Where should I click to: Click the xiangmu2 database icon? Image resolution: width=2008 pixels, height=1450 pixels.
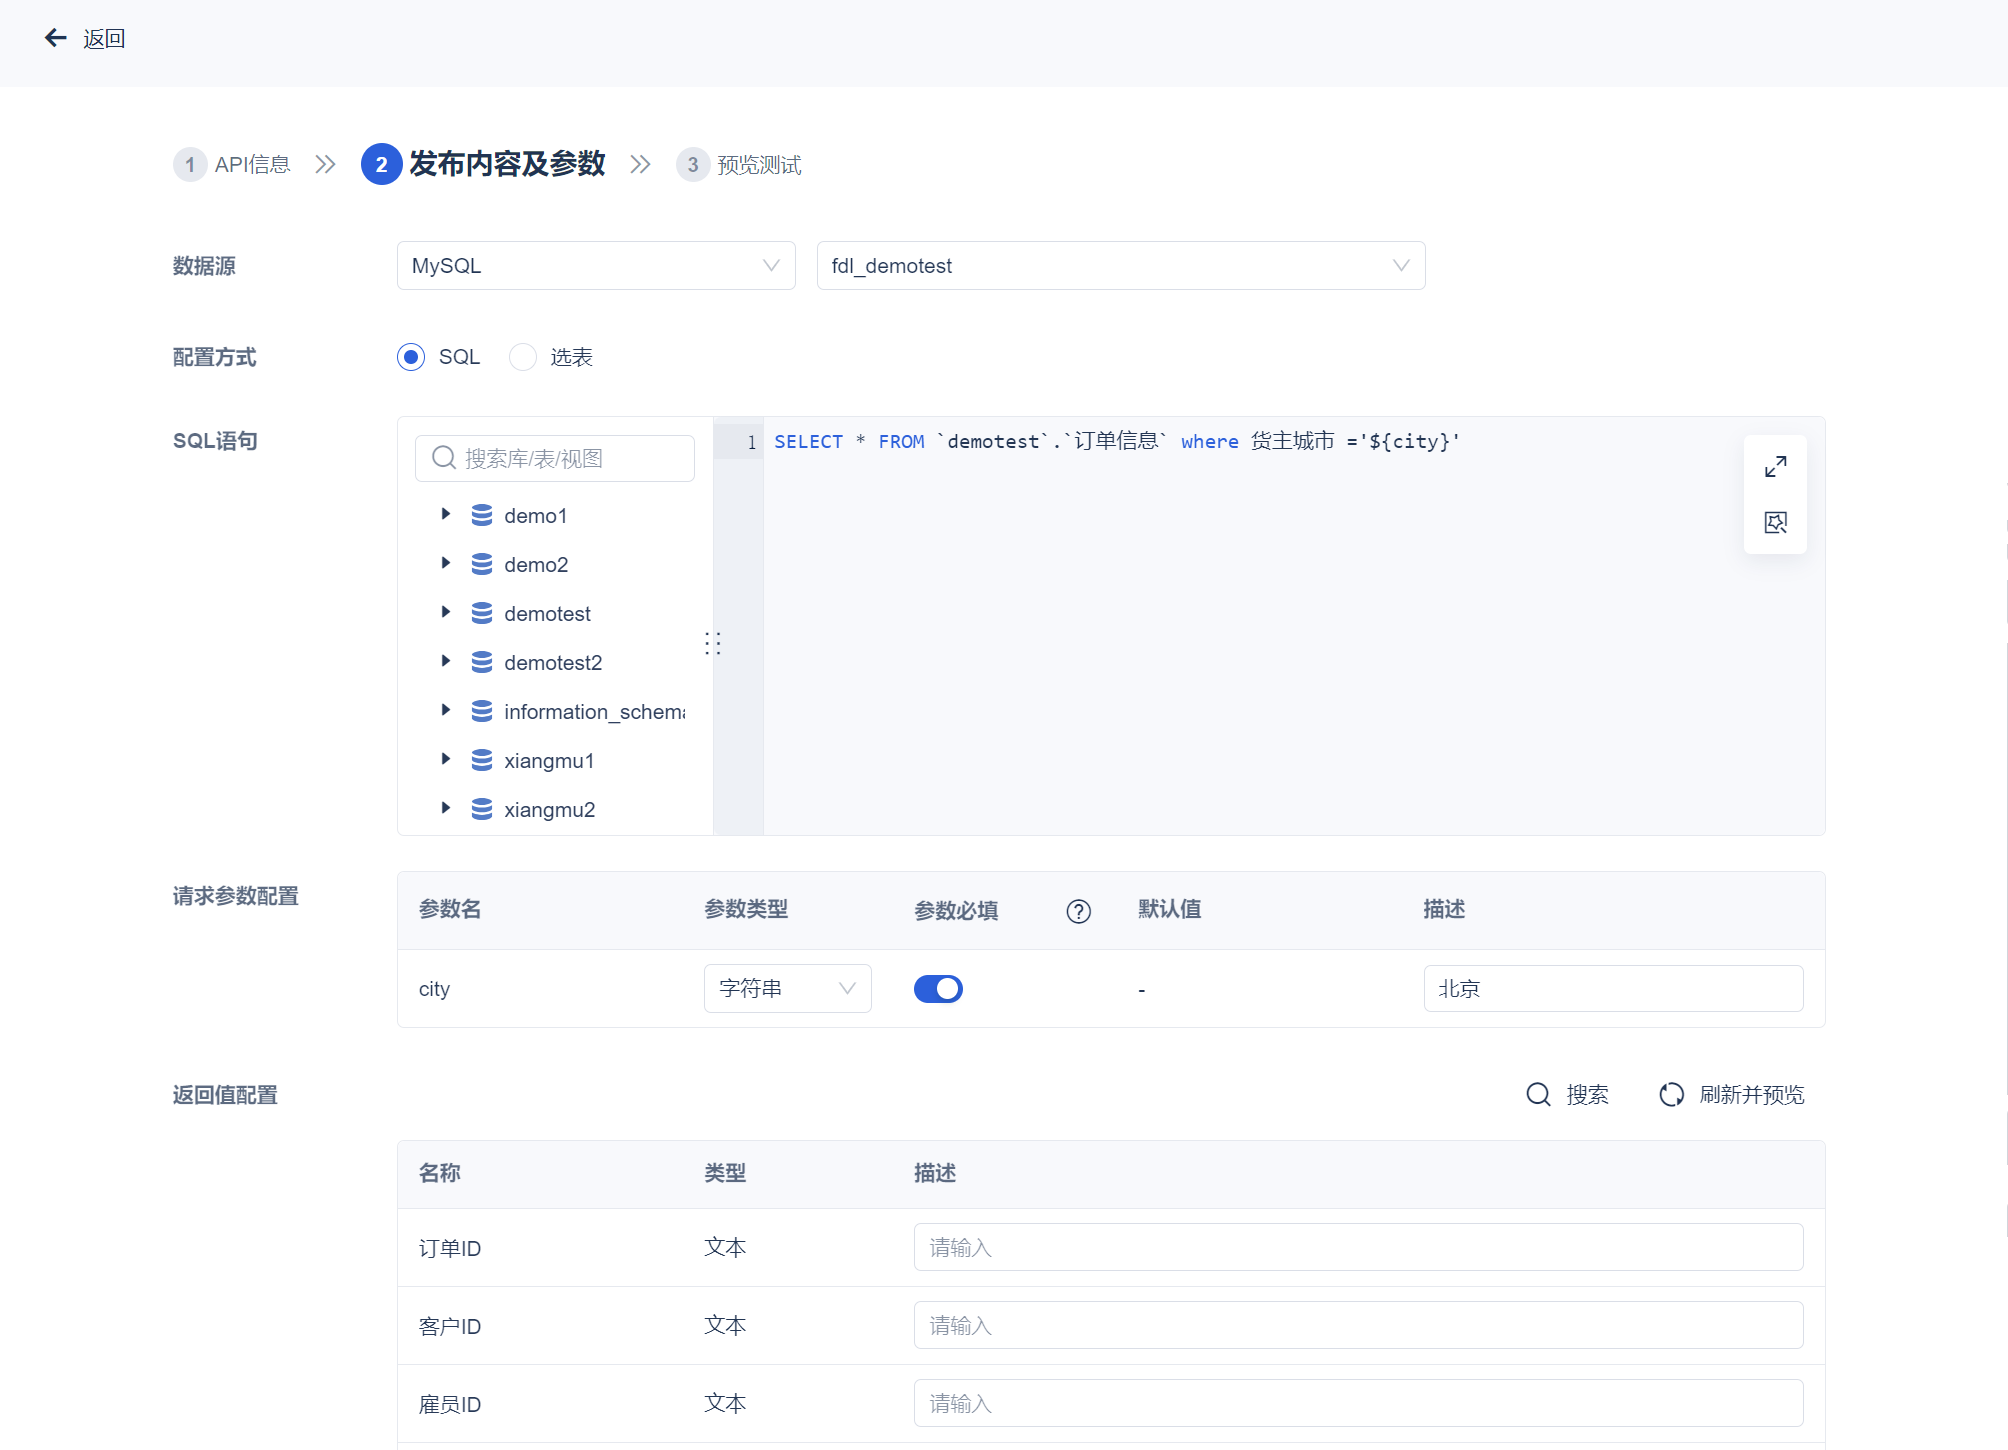coord(482,809)
